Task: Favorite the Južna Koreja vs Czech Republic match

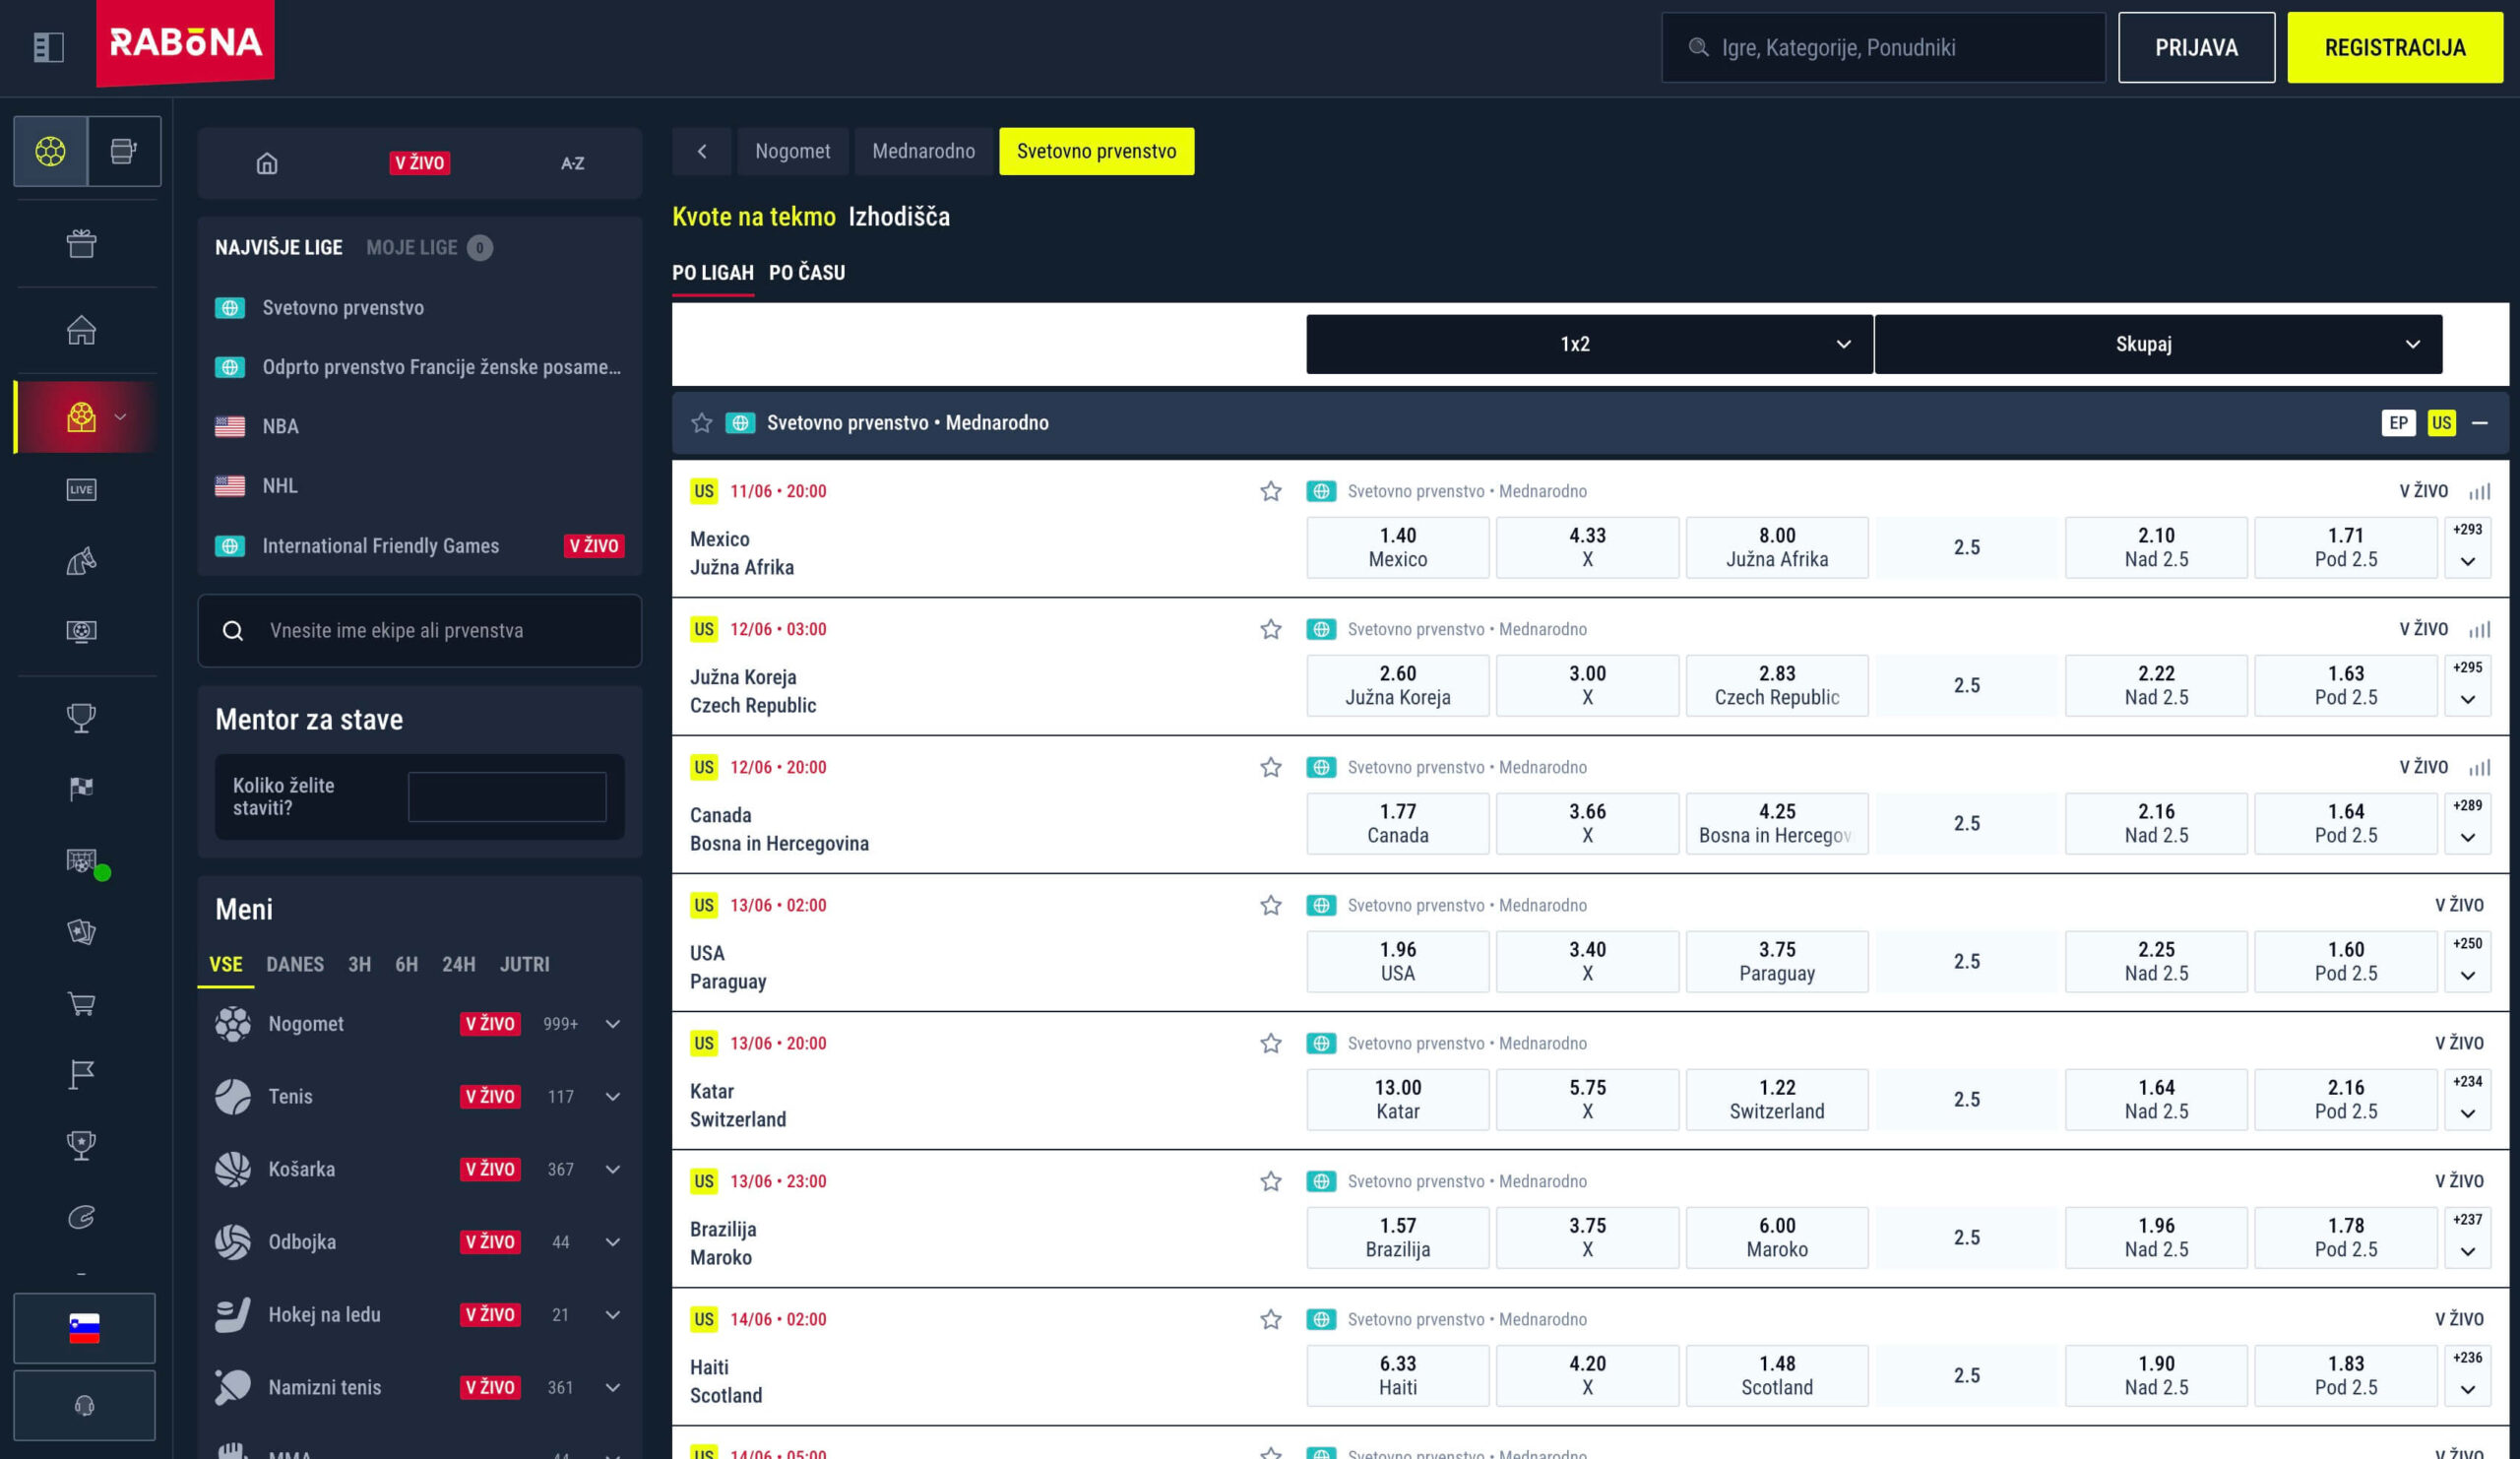Action: [x=1271, y=629]
